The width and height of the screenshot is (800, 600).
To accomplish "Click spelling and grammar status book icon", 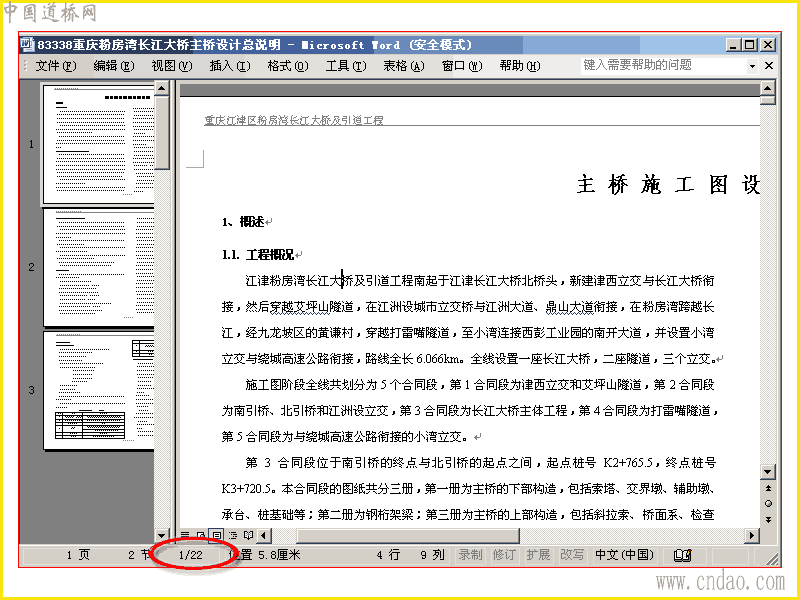I will [x=682, y=555].
